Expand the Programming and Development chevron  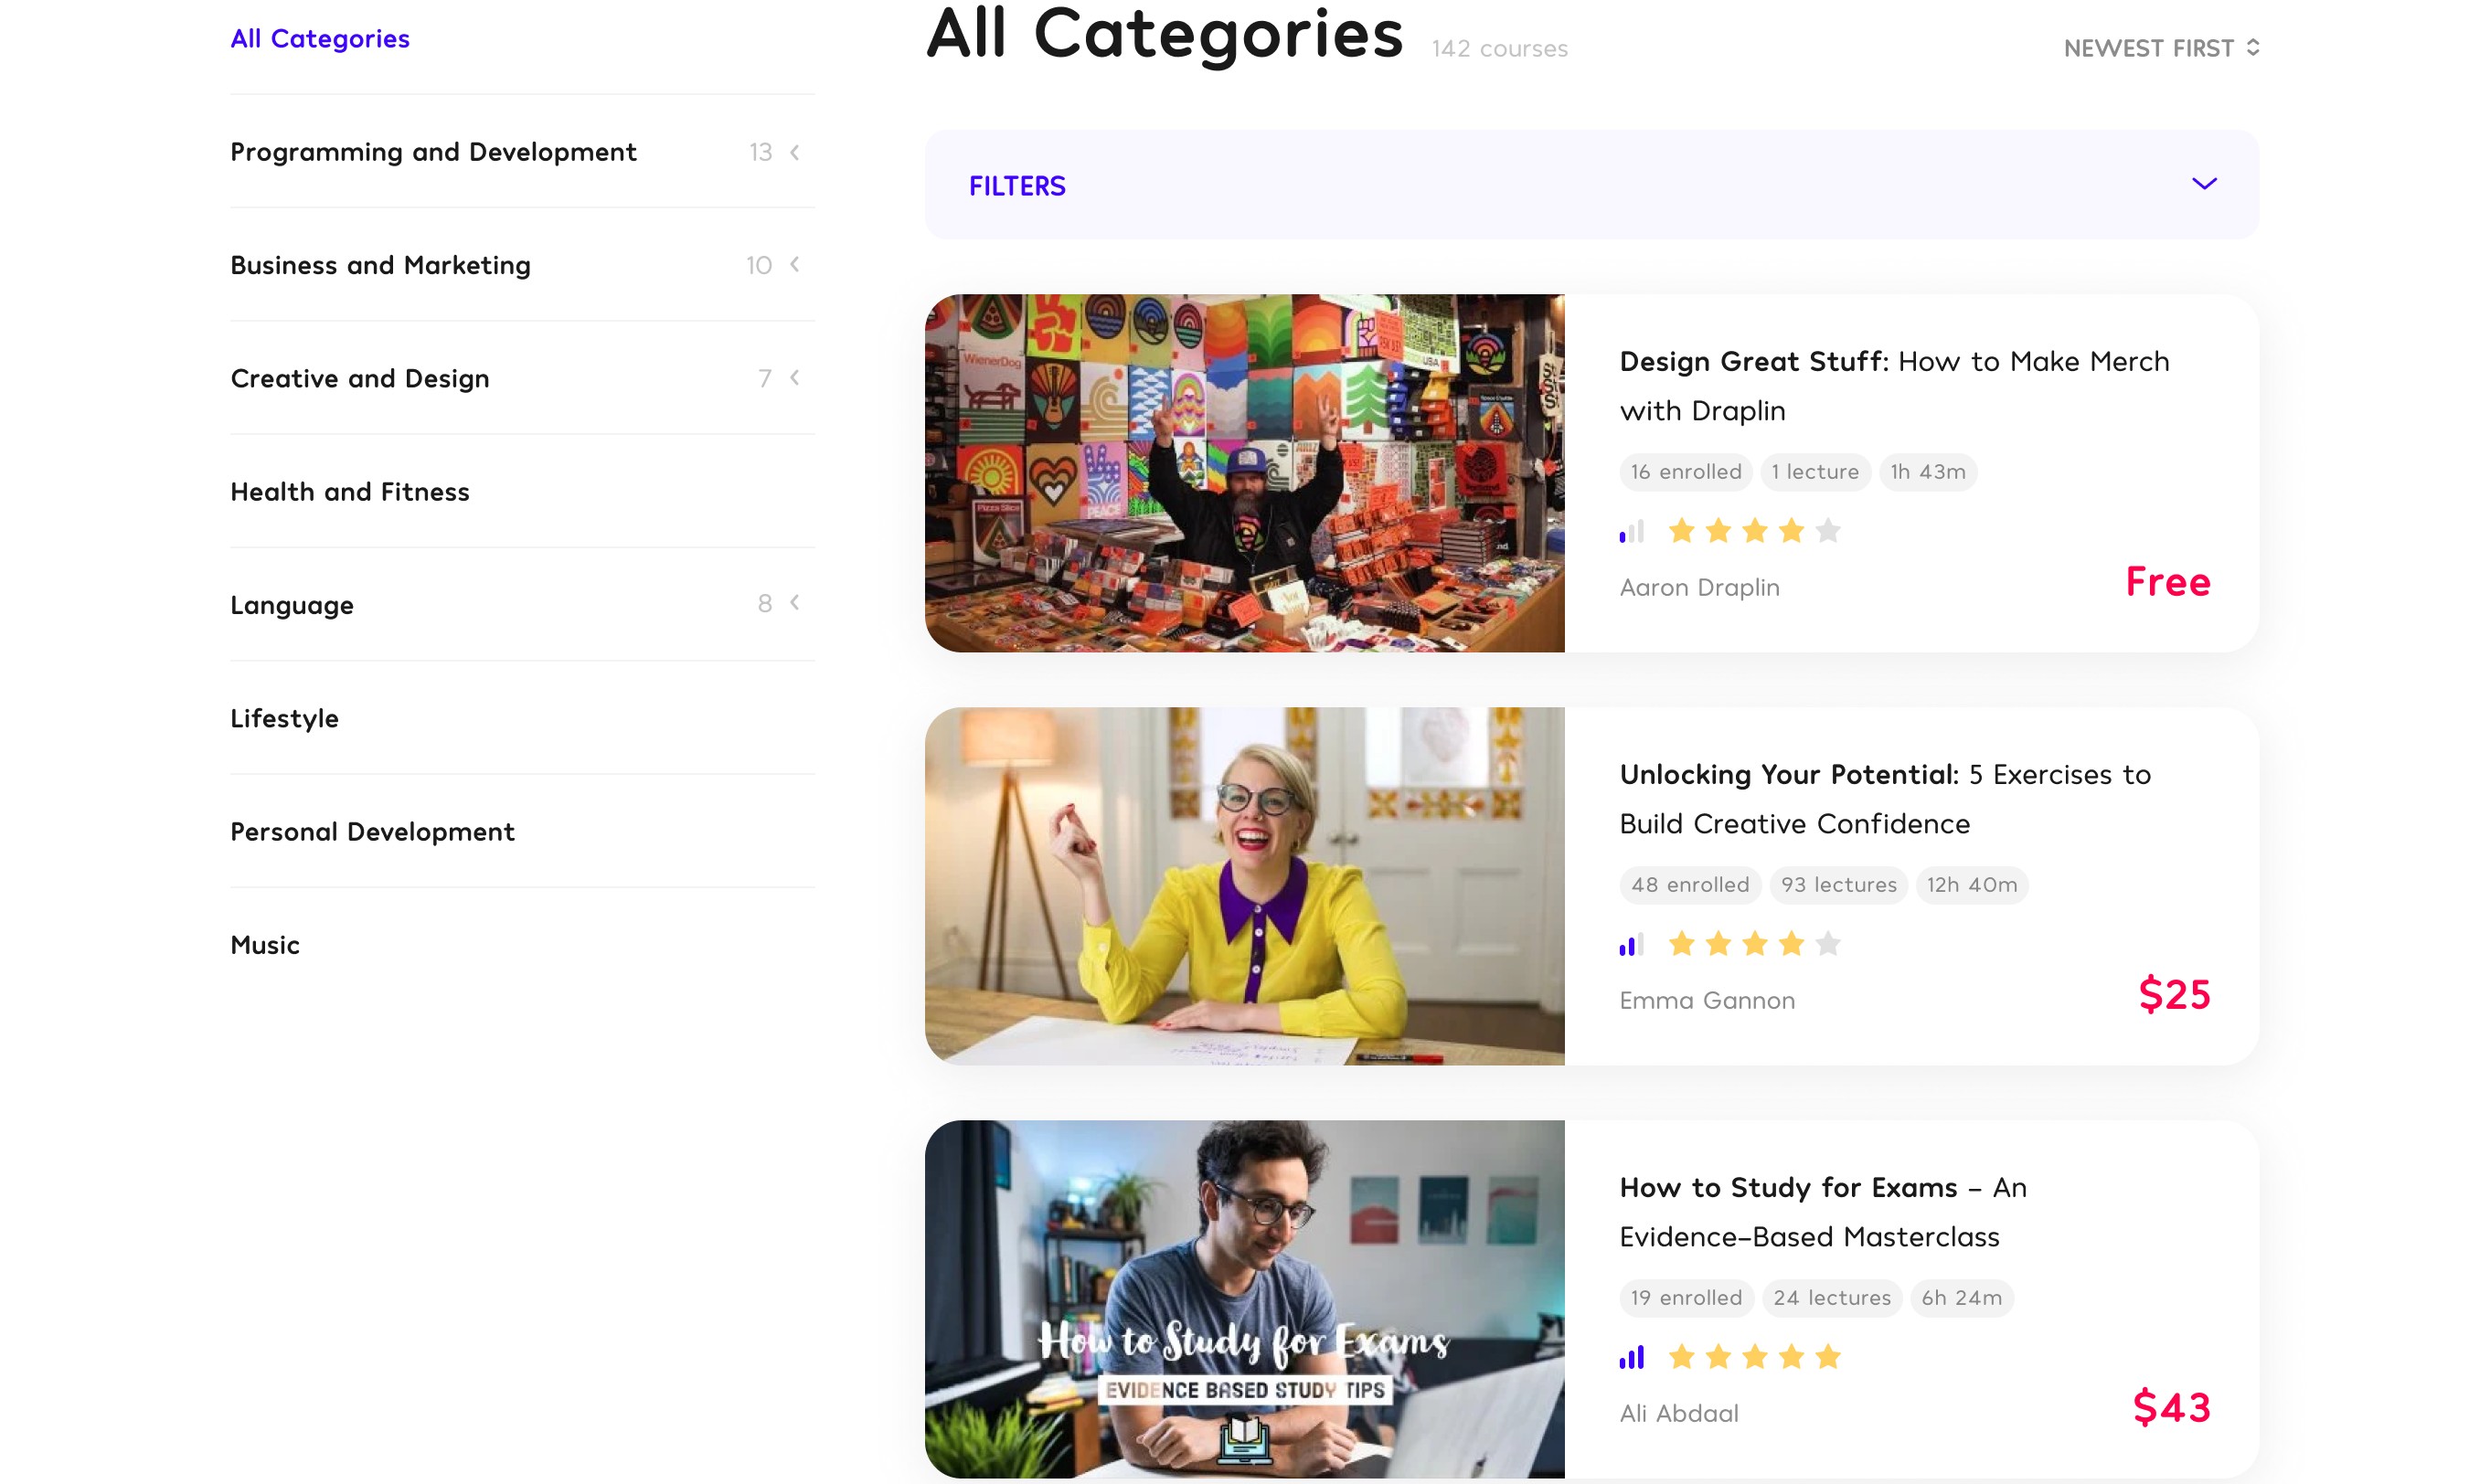pyautogui.click(x=795, y=152)
